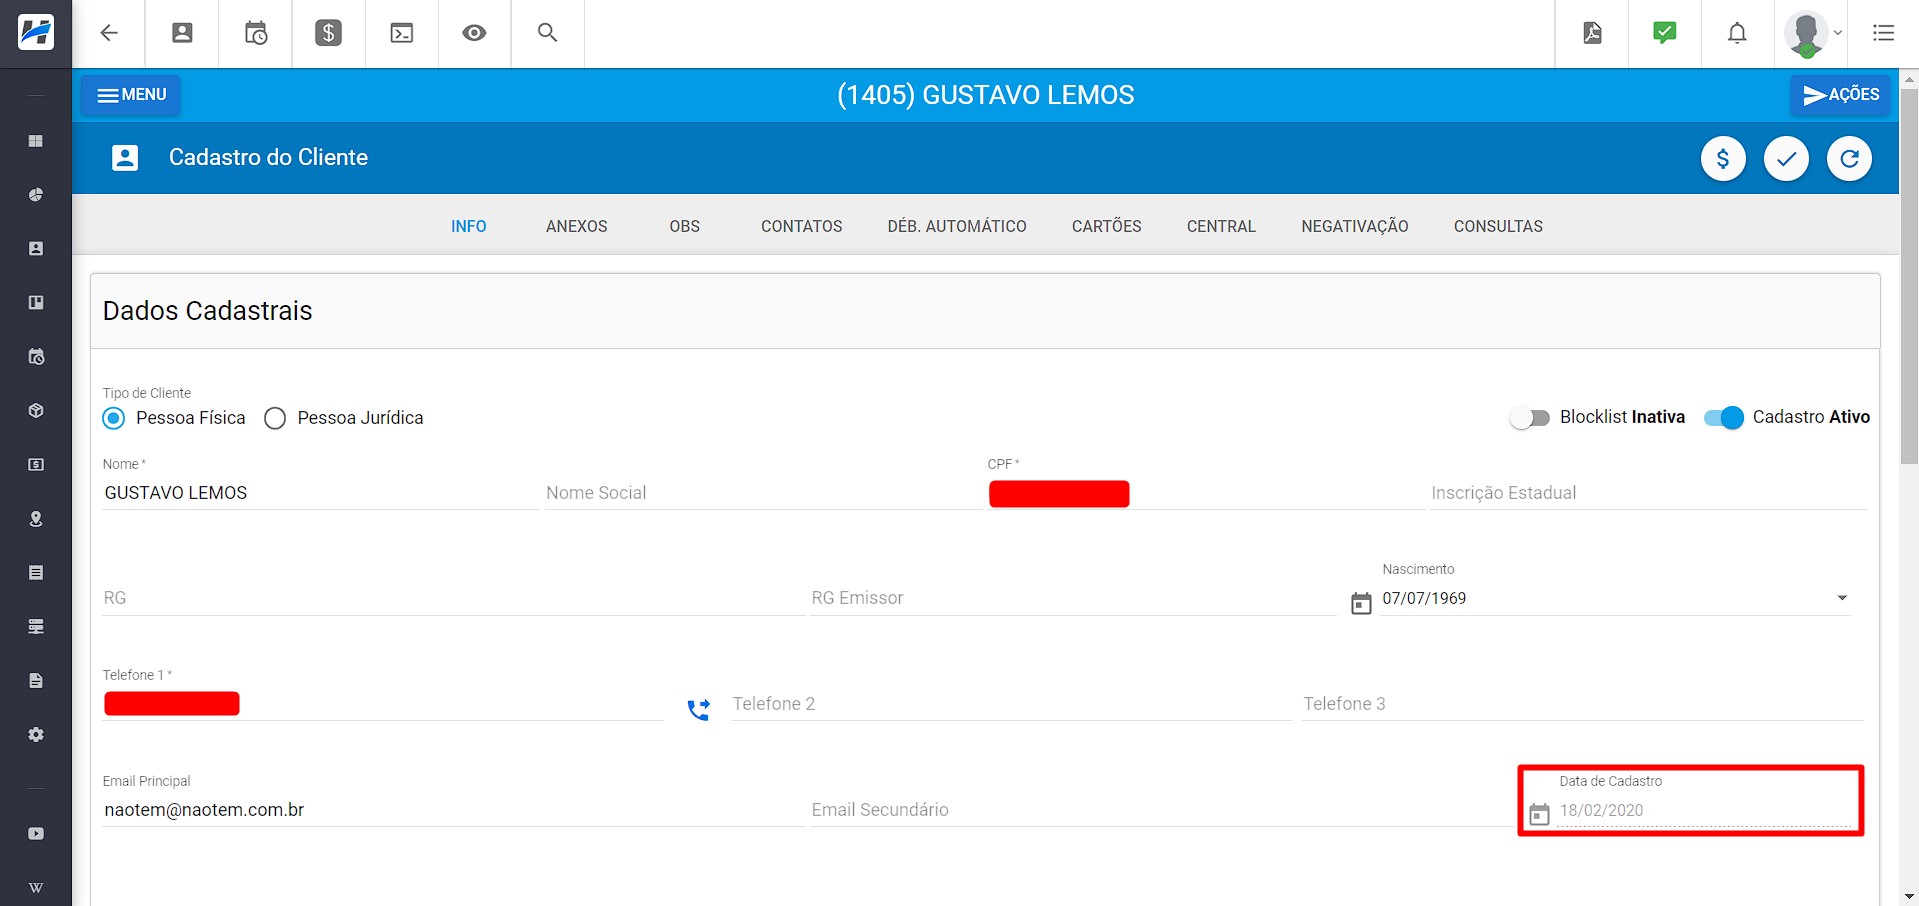The width and height of the screenshot is (1919, 906).
Task: Click the round refresh button
Action: click(1849, 158)
